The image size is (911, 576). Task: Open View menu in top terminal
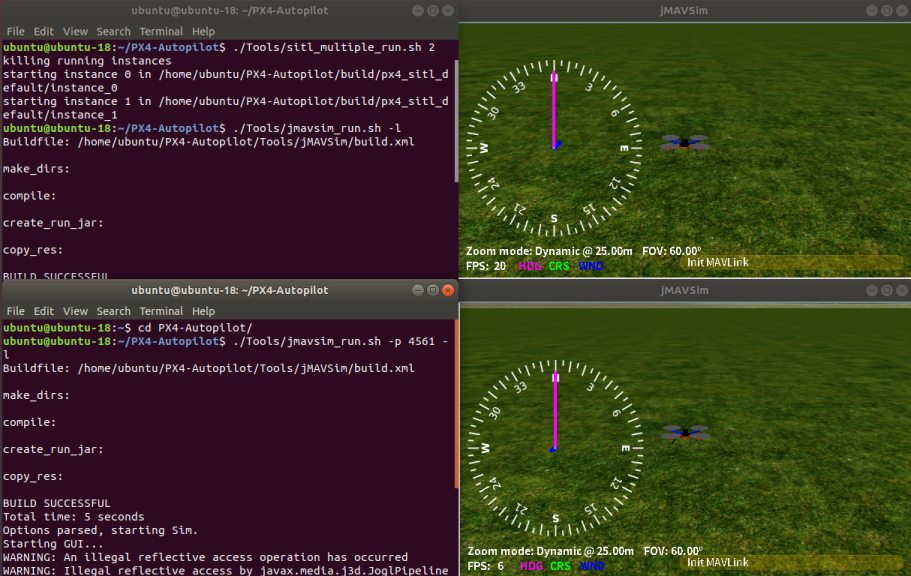point(76,31)
